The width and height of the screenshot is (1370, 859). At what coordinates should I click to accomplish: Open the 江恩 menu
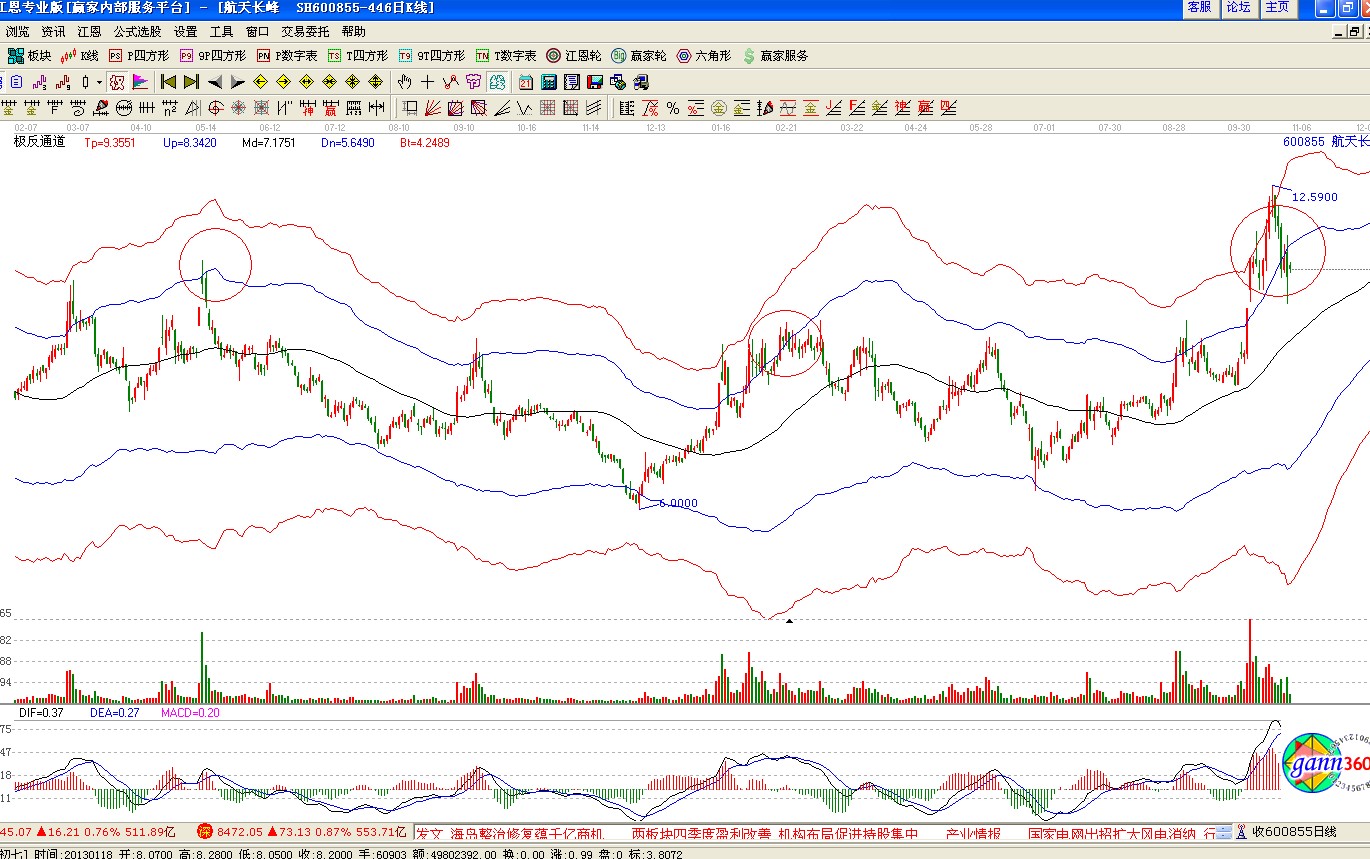coord(89,32)
